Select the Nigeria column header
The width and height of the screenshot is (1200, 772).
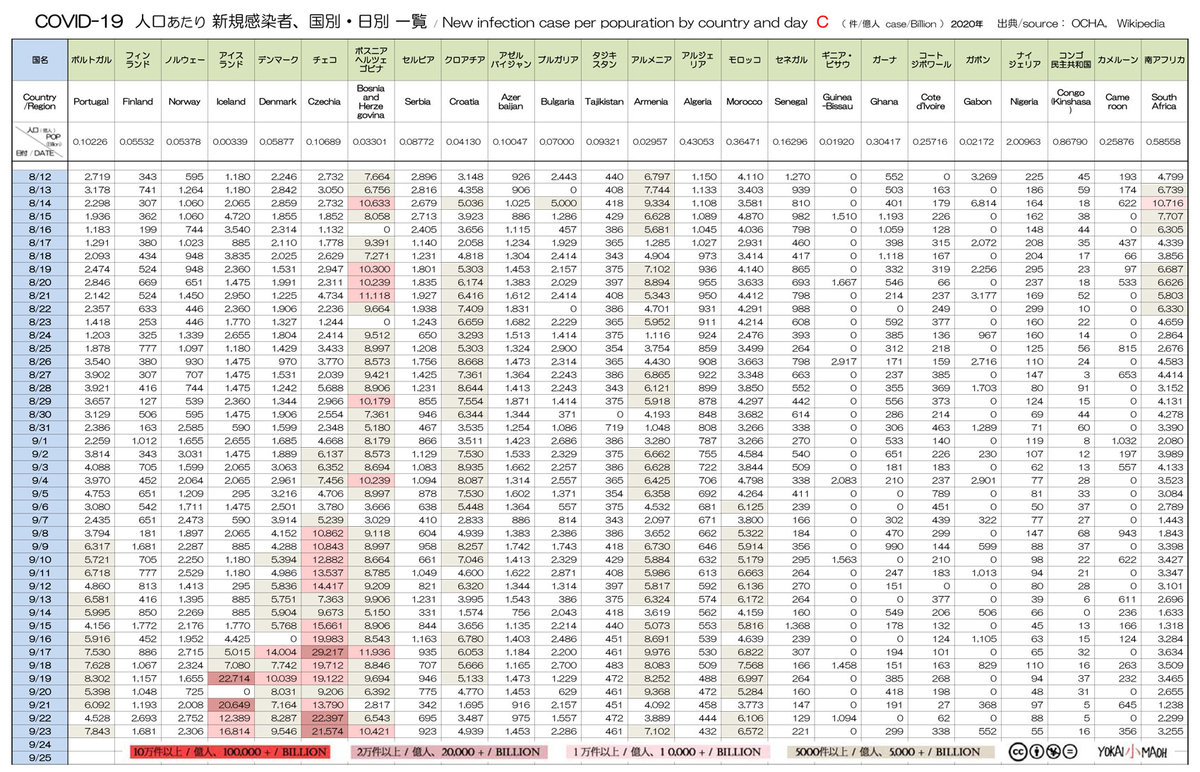tap(1024, 101)
